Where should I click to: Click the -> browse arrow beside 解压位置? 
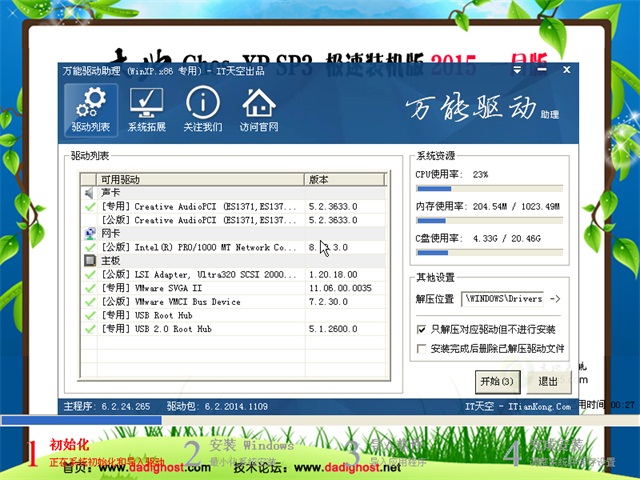(556, 298)
